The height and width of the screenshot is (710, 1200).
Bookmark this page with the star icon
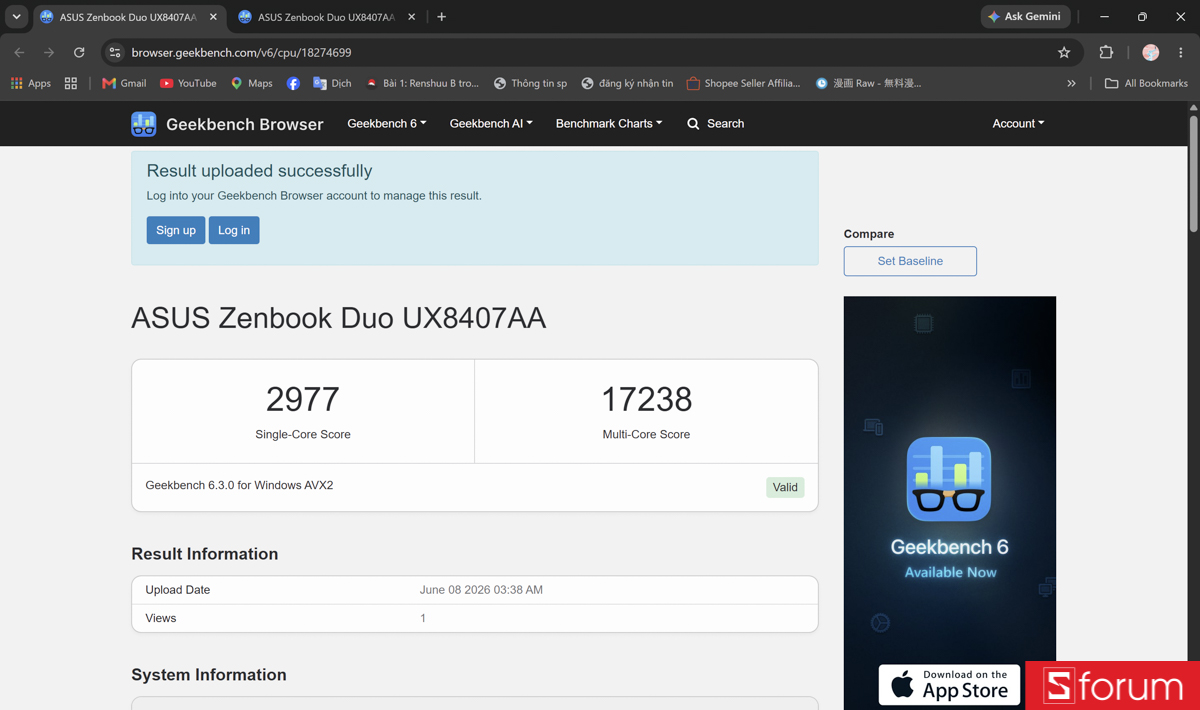click(x=1064, y=52)
